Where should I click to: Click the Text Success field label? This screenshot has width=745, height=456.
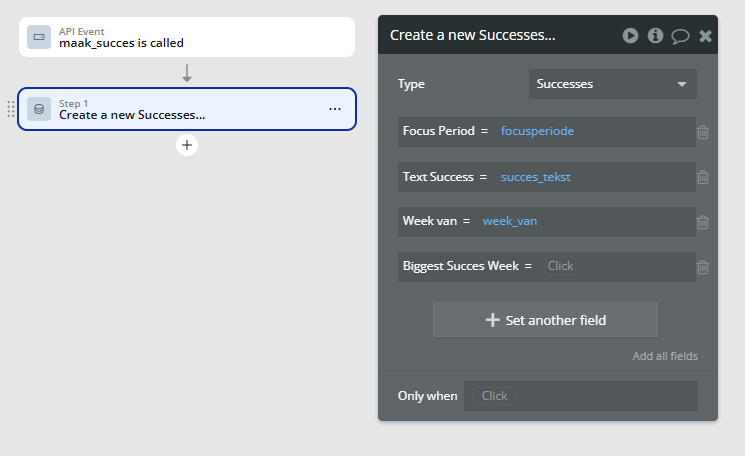pos(438,177)
